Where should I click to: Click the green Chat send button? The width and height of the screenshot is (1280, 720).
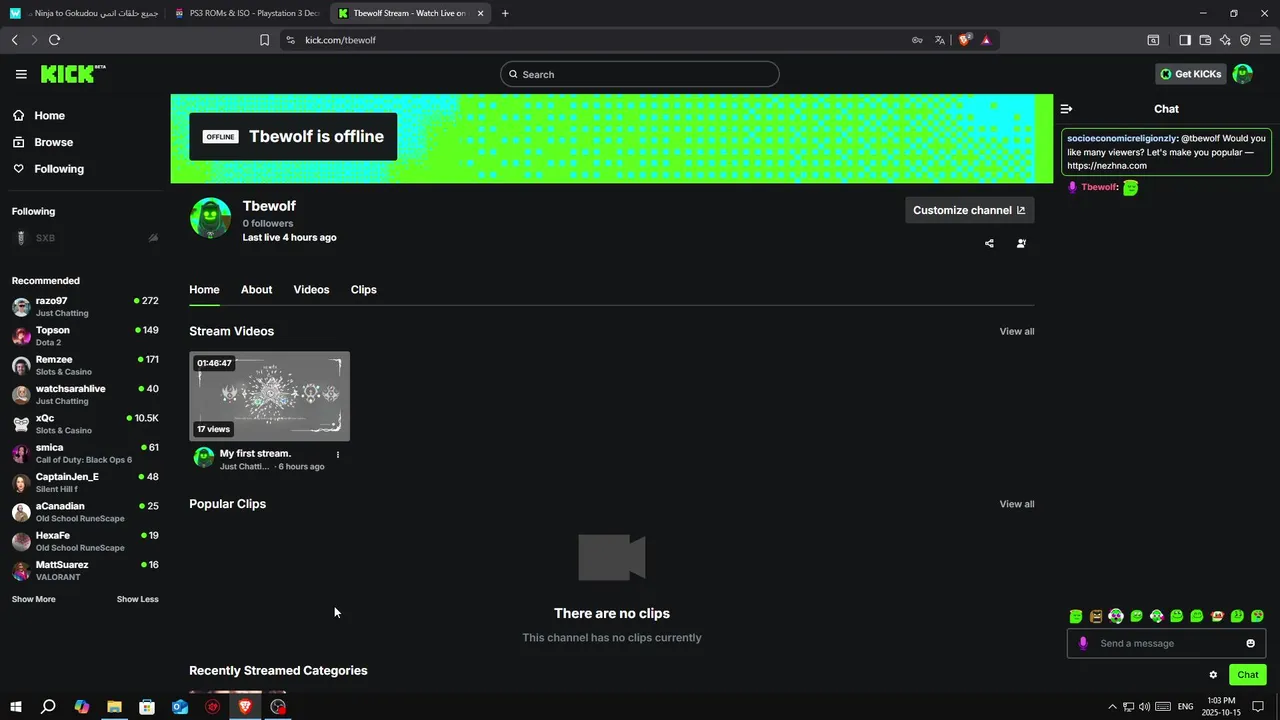[1247, 675]
